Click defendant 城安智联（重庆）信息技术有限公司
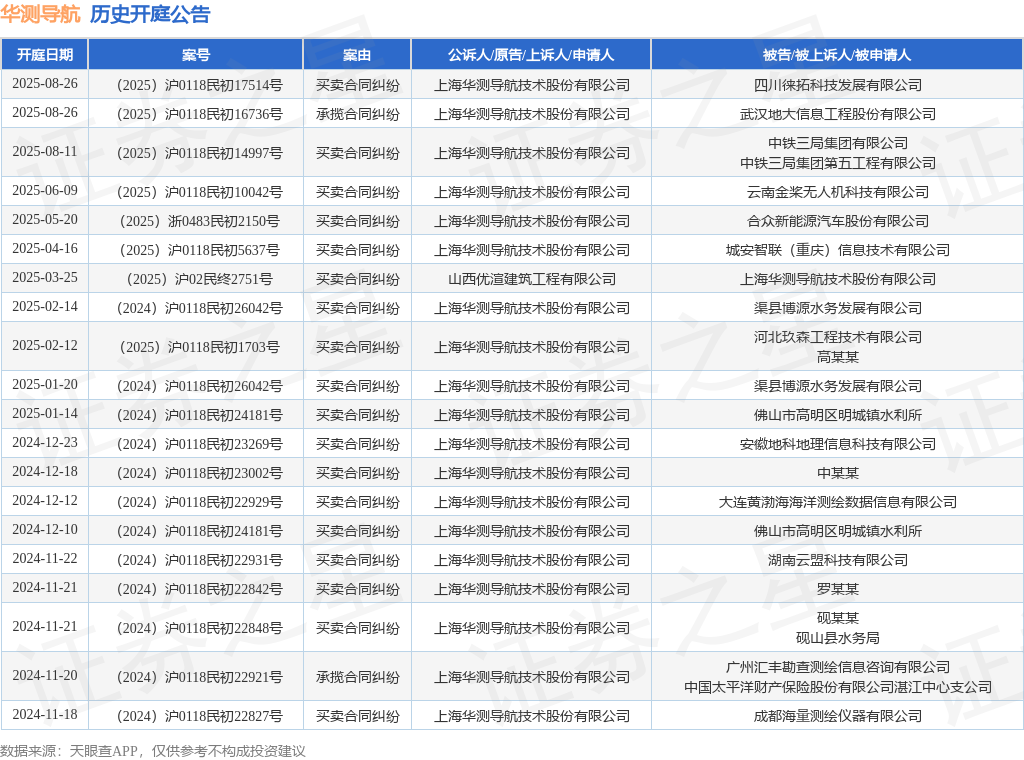The width and height of the screenshot is (1024, 760). click(x=838, y=250)
